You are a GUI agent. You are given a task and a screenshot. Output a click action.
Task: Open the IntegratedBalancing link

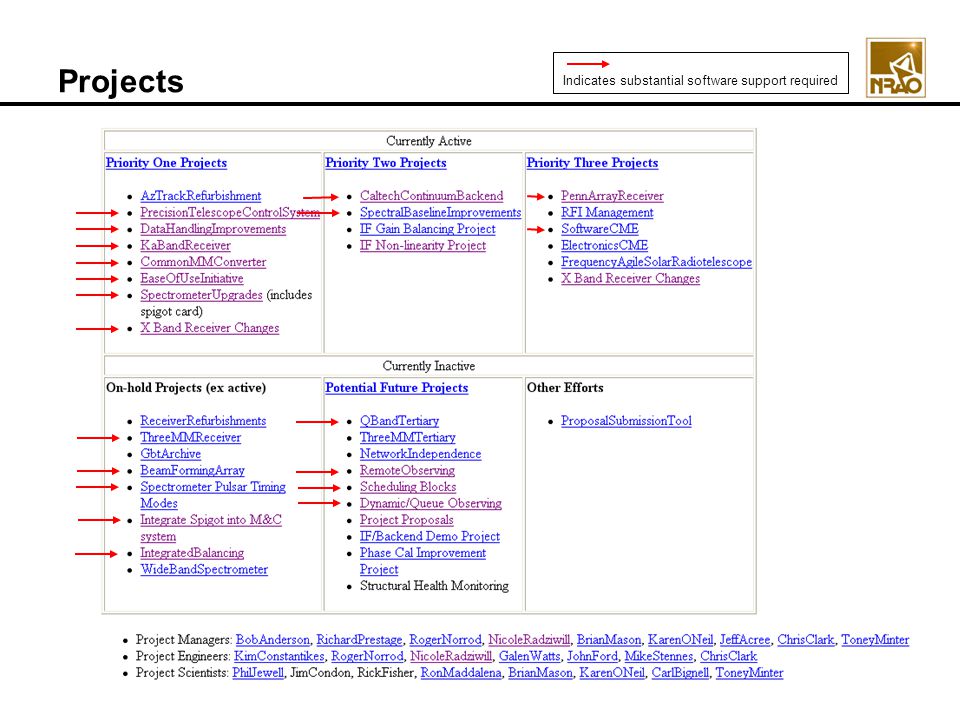pos(192,553)
